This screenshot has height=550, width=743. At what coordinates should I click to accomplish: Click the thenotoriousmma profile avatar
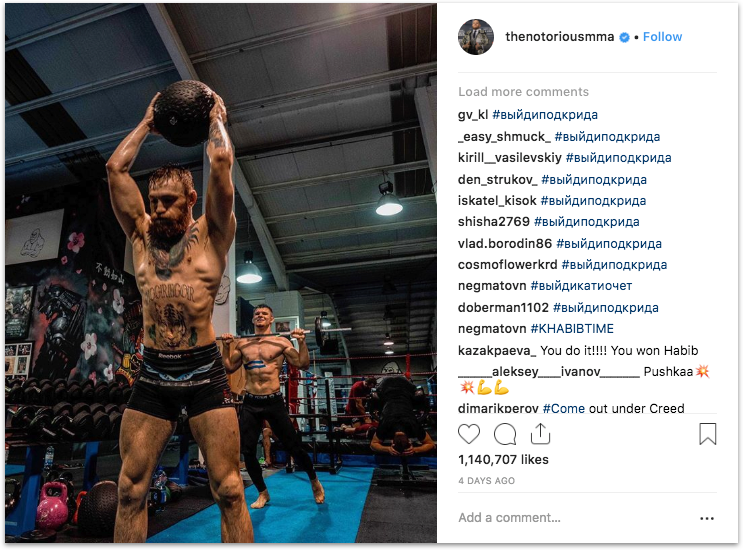click(x=476, y=37)
